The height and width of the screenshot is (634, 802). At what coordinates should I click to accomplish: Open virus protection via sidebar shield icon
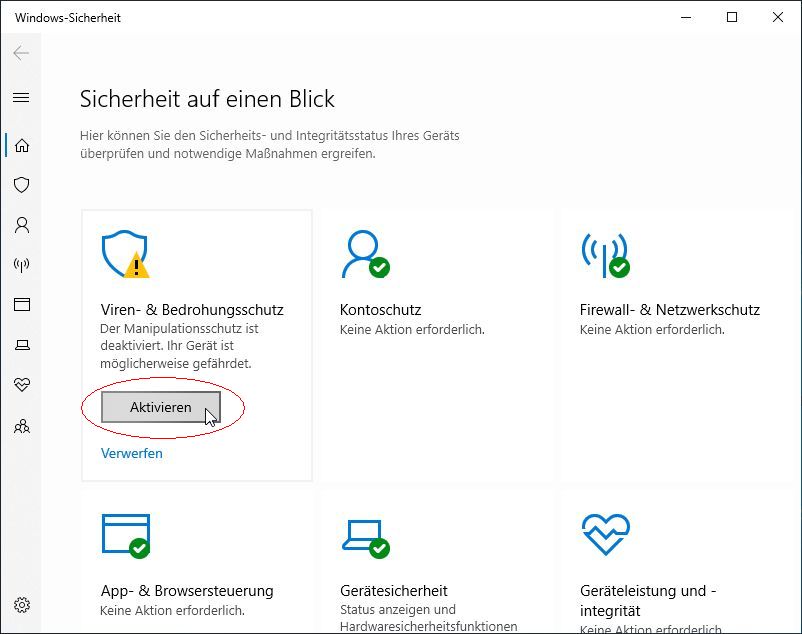pyautogui.click(x=21, y=185)
